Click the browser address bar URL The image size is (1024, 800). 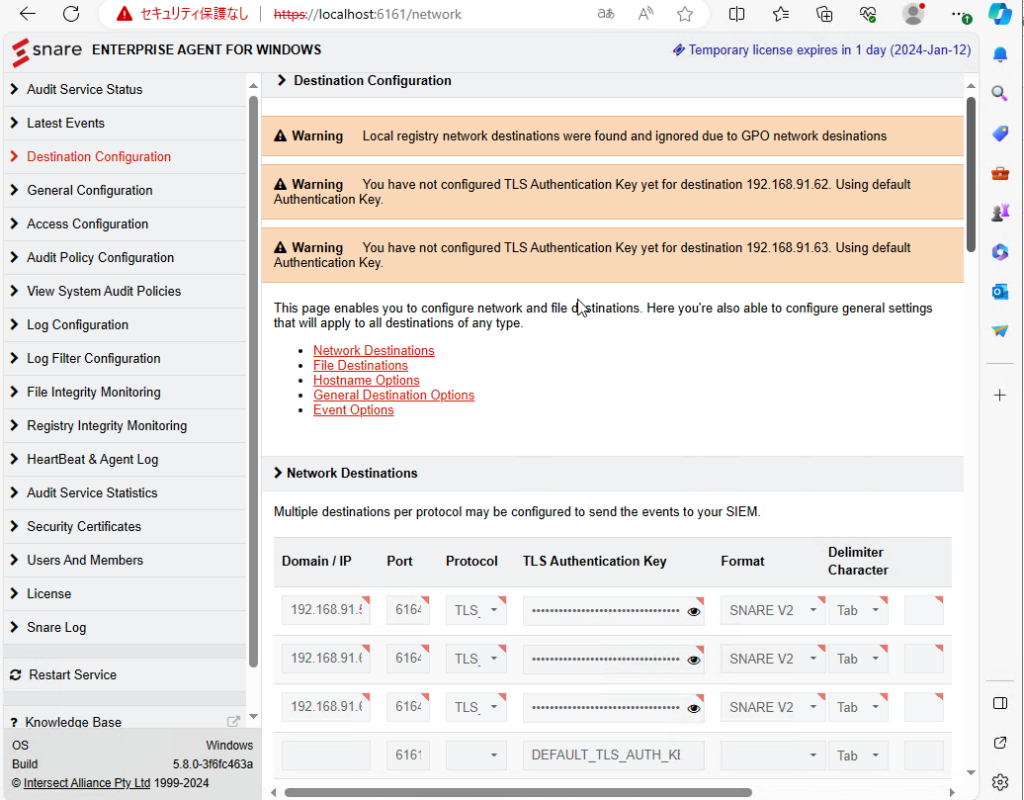pos(368,14)
